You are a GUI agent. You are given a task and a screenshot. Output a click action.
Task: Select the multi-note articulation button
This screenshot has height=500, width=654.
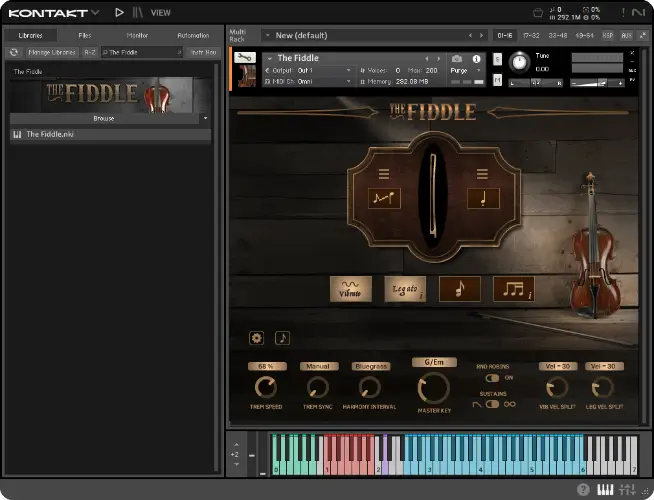pyautogui.click(x=513, y=289)
